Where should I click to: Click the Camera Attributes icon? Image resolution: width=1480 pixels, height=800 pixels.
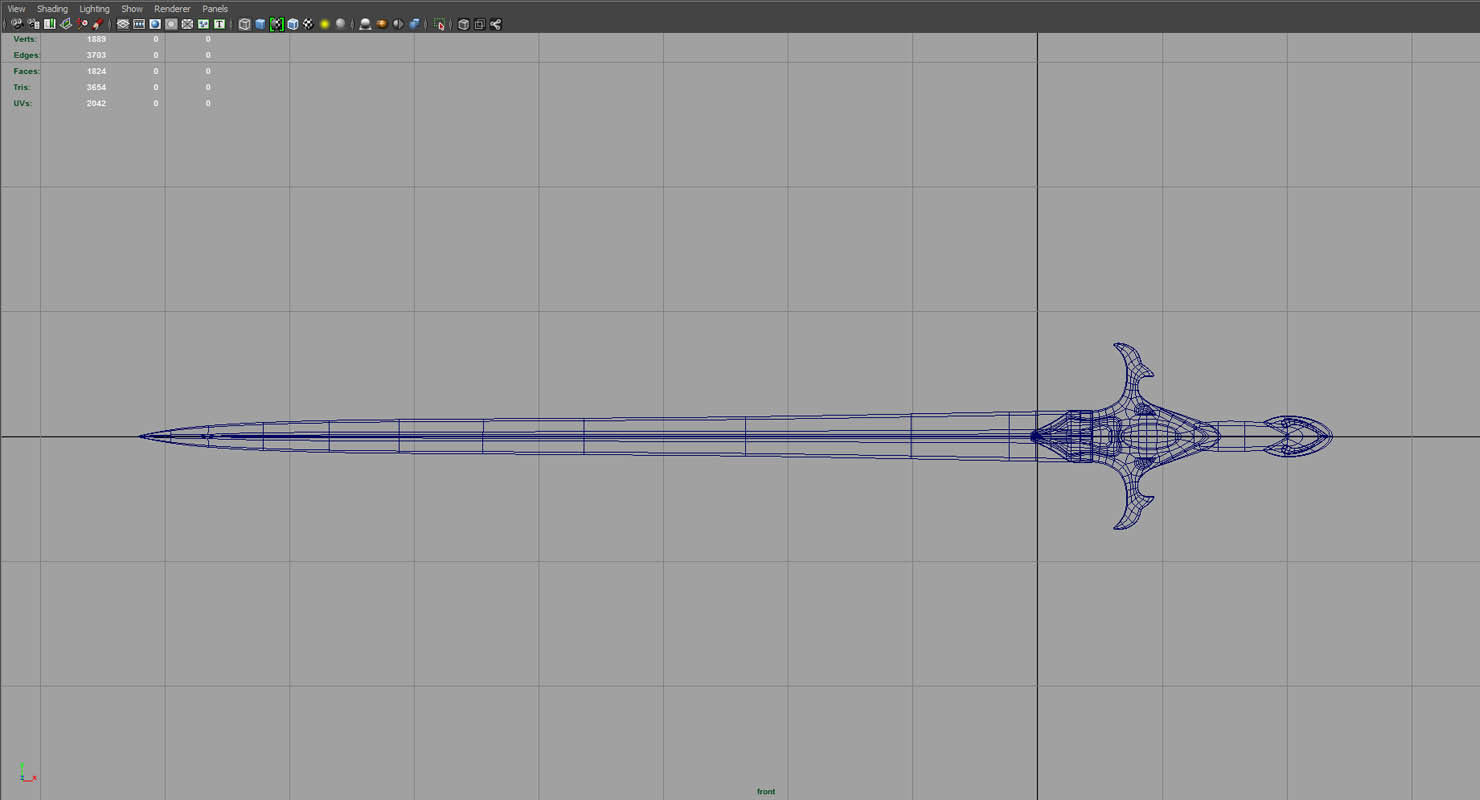[34, 24]
